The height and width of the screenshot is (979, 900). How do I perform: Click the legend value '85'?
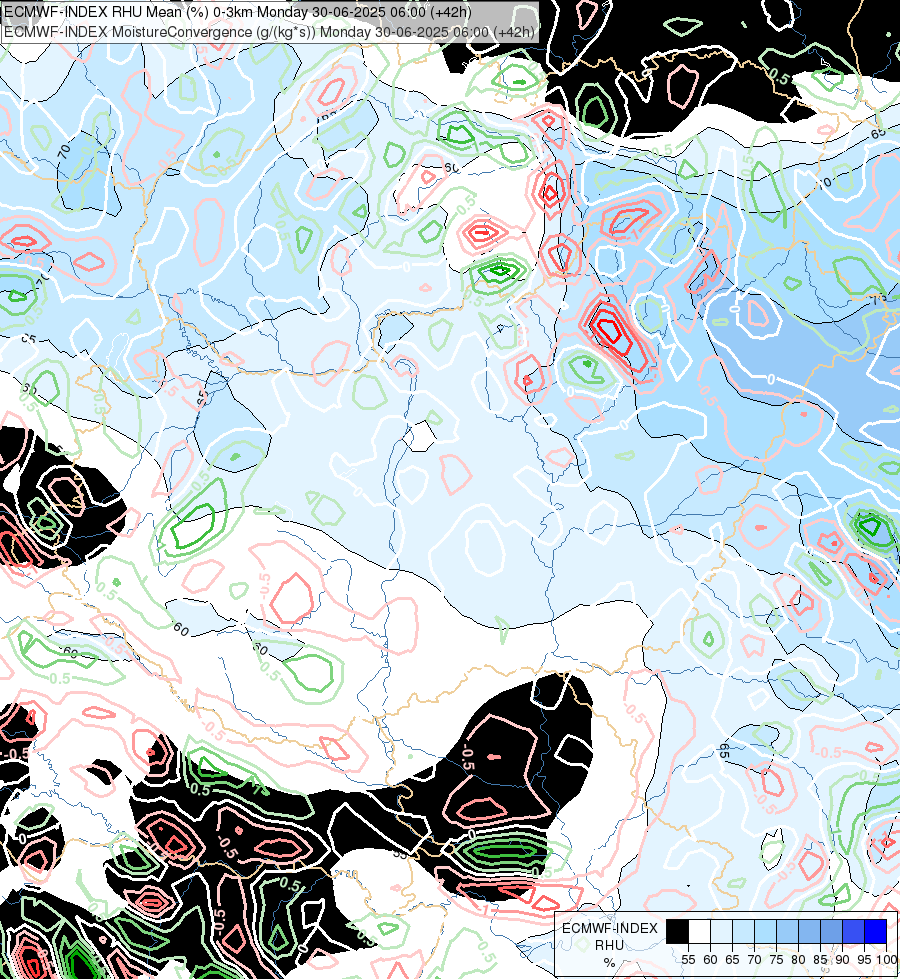click(x=820, y=960)
